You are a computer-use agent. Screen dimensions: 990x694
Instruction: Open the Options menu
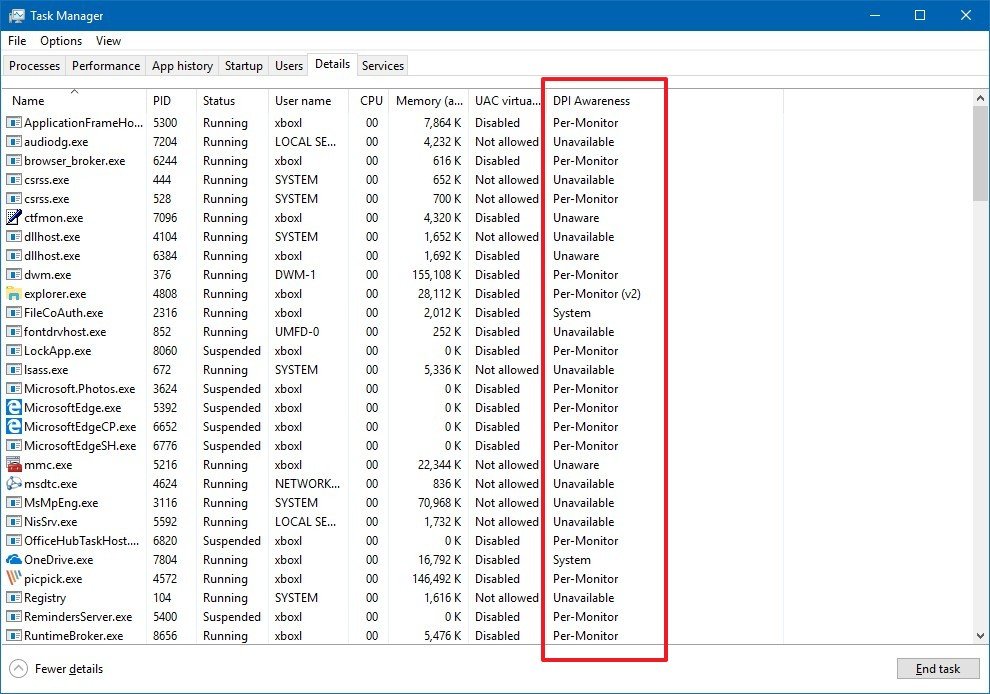tap(61, 40)
